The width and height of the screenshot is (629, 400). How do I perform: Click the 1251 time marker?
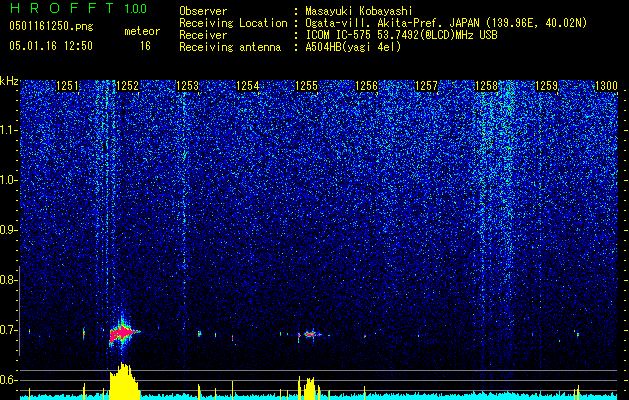(x=67, y=86)
